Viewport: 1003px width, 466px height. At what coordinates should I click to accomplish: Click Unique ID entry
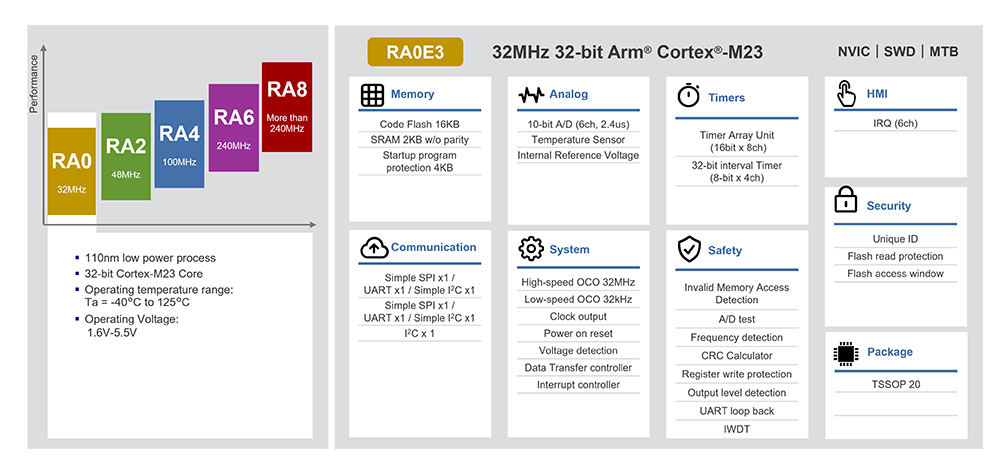click(x=896, y=239)
